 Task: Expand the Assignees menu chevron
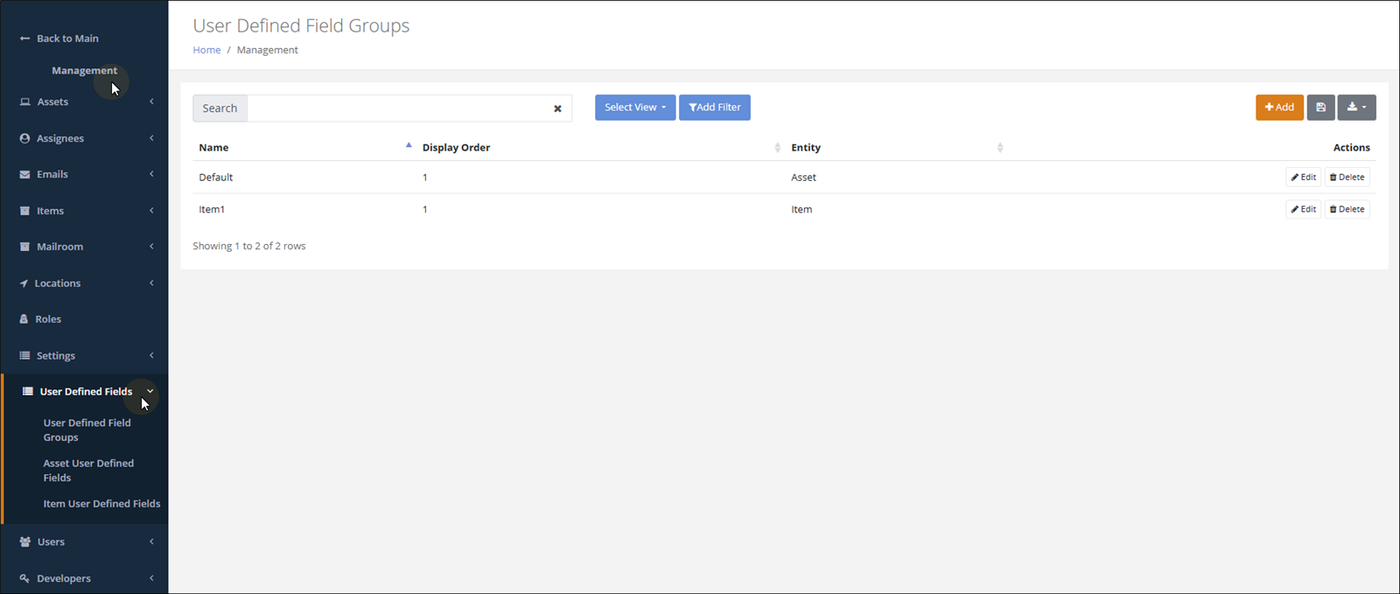[152, 138]
